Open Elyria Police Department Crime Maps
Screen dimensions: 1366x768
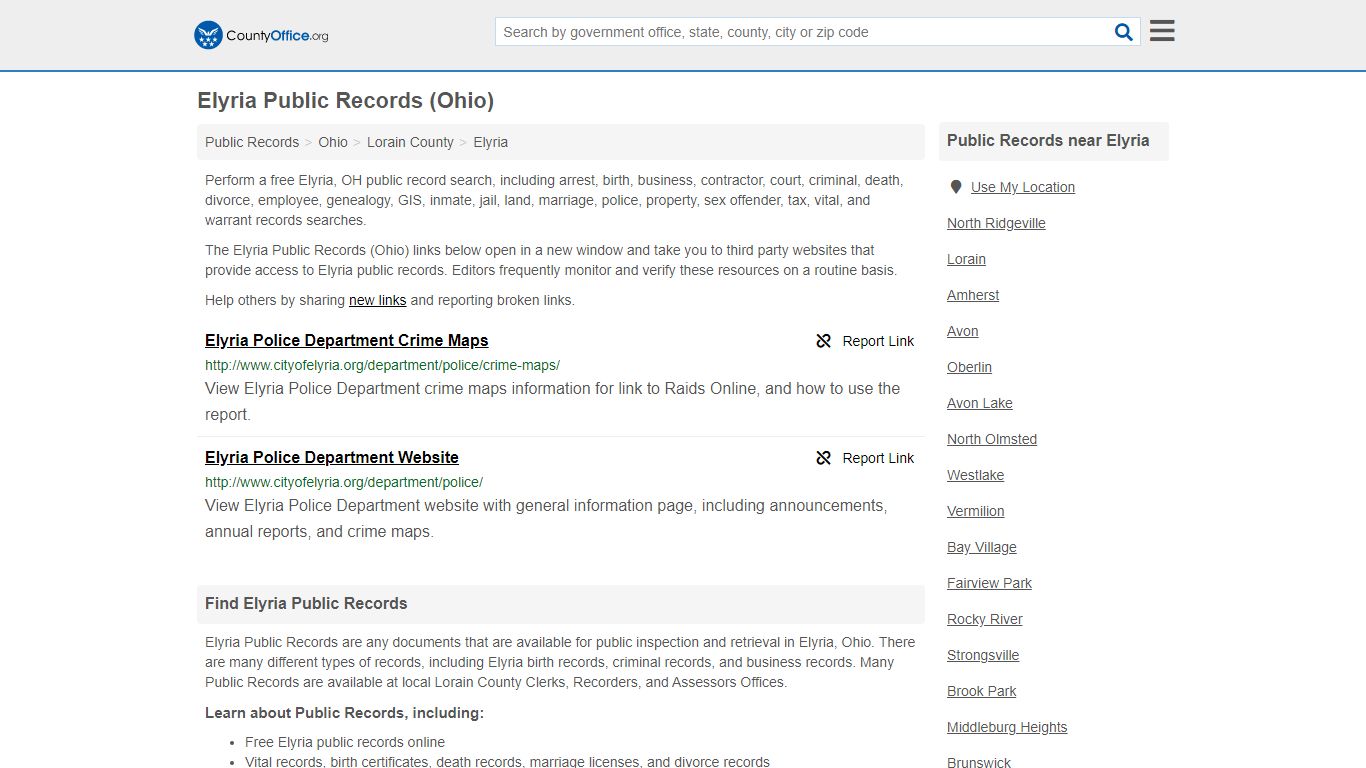coord(347,340)
